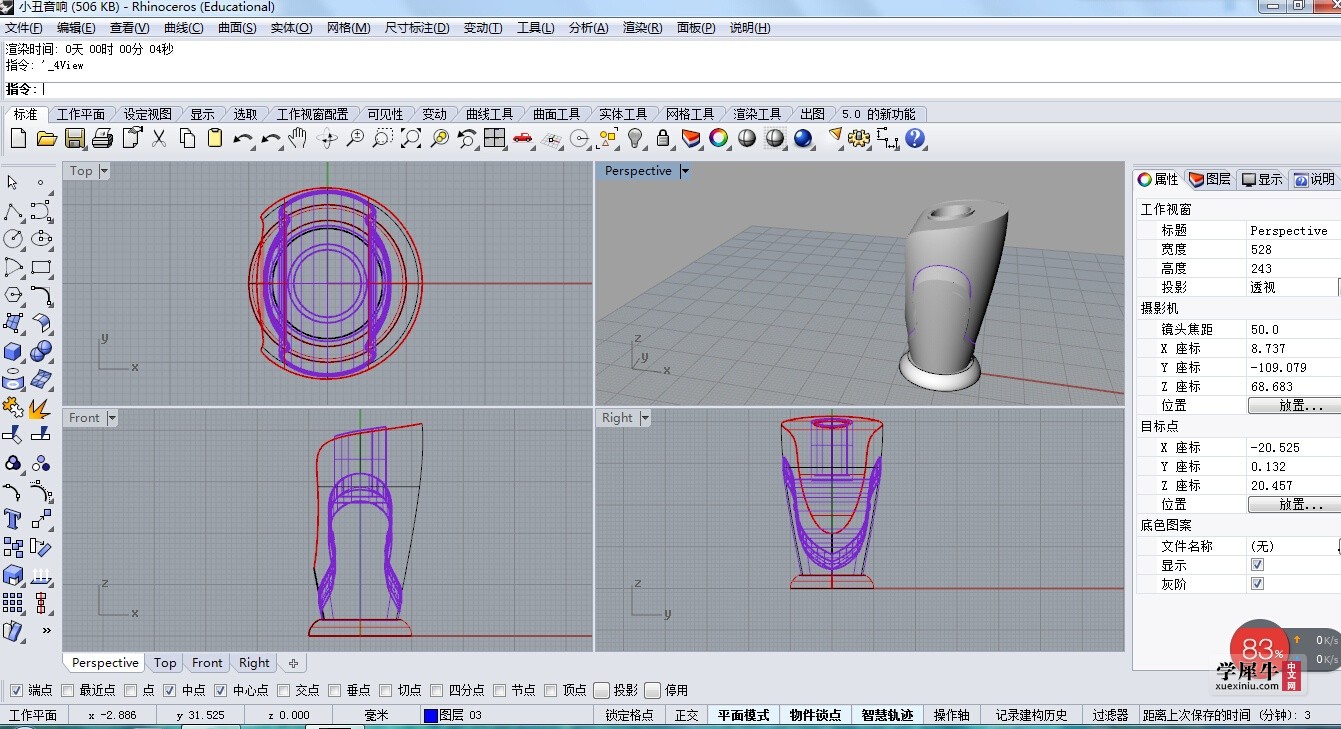Open a file with the folder icon
Viewport: 1341px width, 729px height.
tap(46, 139)
